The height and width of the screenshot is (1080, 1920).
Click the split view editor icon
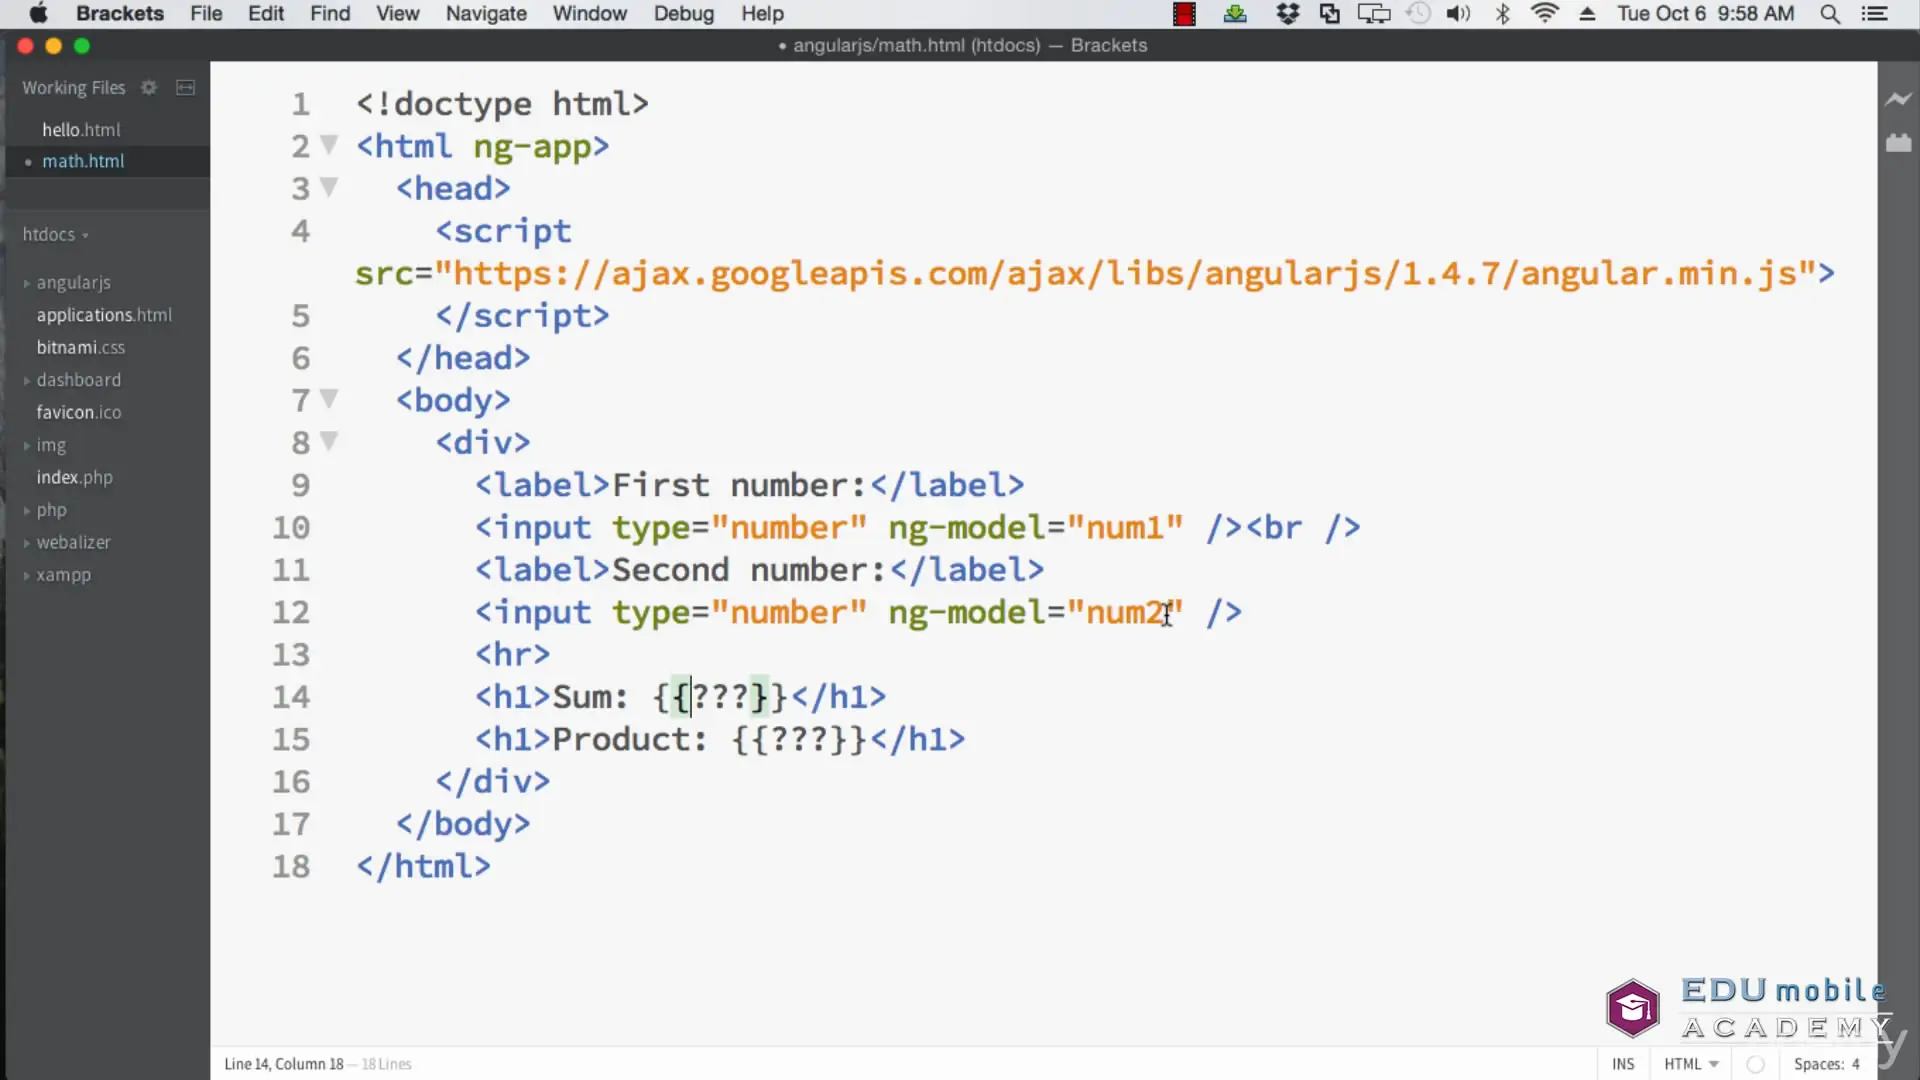coord(185,88)
